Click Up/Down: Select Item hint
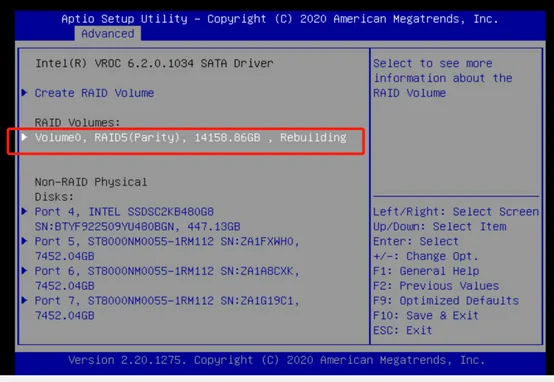Screen dimensions: 554x382 pyautogui.click(x=440, y=227)
